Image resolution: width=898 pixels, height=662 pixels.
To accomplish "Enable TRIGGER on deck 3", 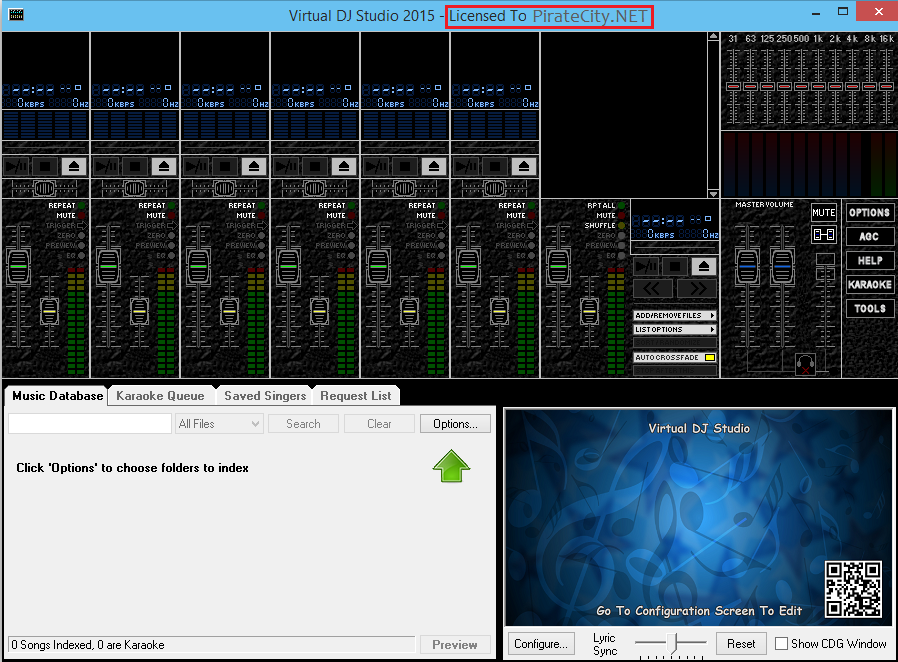I will click(262, 226).
